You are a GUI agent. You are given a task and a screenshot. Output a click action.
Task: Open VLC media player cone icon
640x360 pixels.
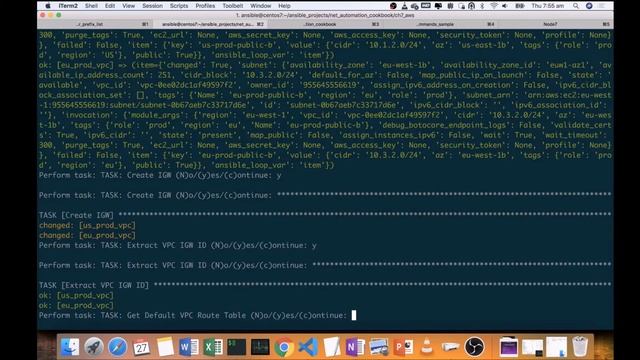[x=427, y=347]
